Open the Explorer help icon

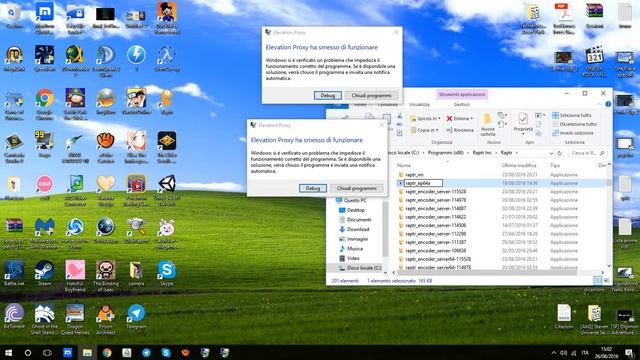[x=608, y=104]
